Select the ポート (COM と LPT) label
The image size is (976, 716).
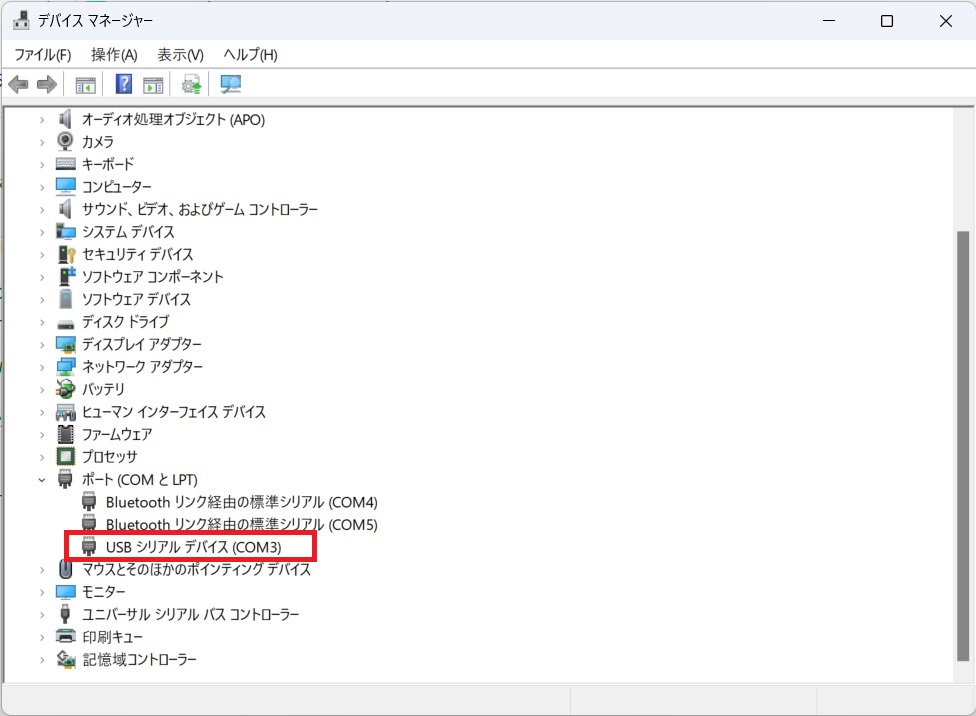coord(140,479)
